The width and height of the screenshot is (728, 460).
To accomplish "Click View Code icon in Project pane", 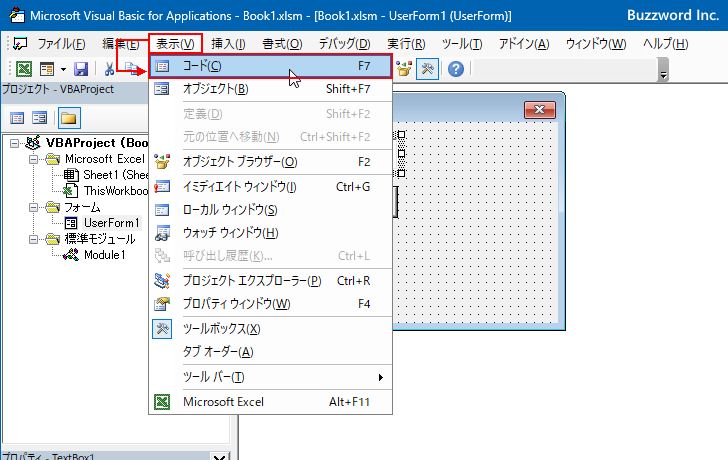I will tap(17, 118).
